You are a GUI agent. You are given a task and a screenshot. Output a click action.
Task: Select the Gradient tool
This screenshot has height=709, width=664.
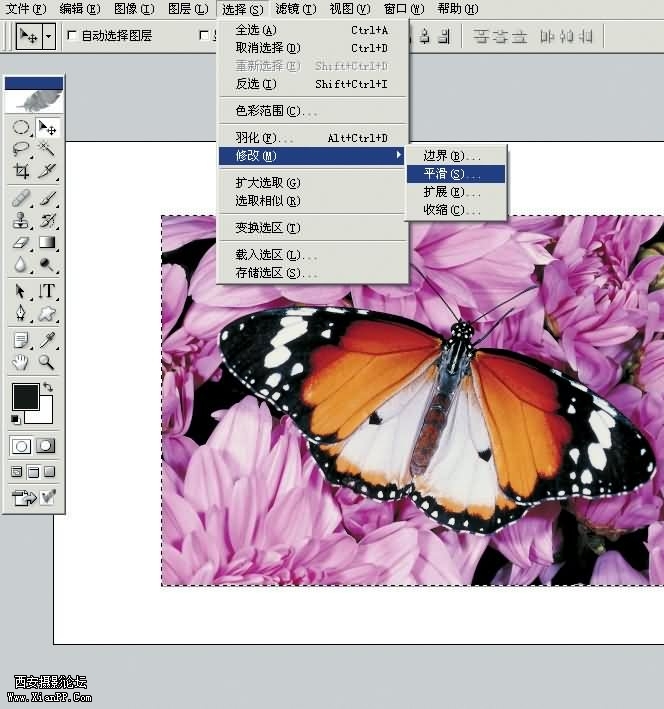[x=47, y=242]
